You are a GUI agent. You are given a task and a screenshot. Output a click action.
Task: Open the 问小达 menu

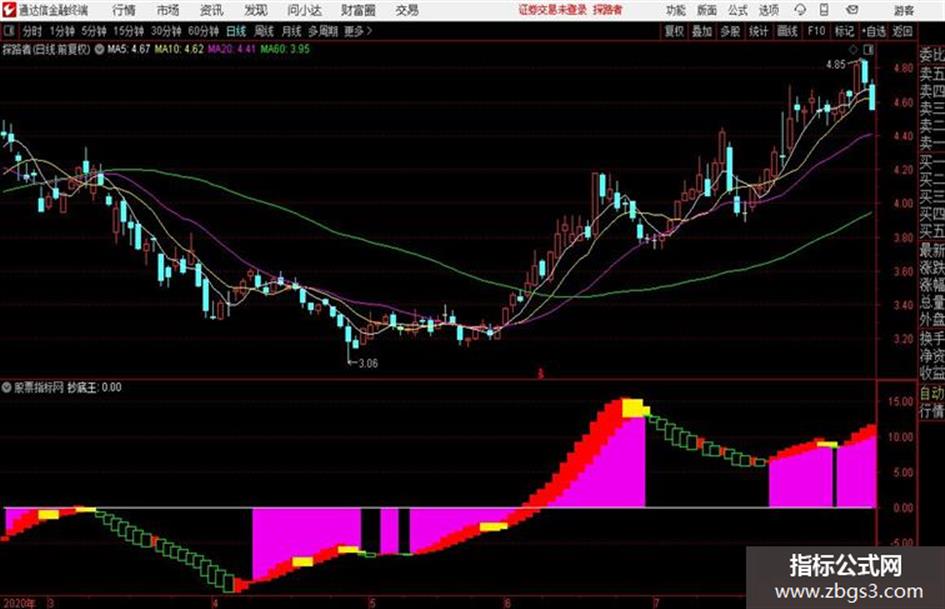click(304, 10)
